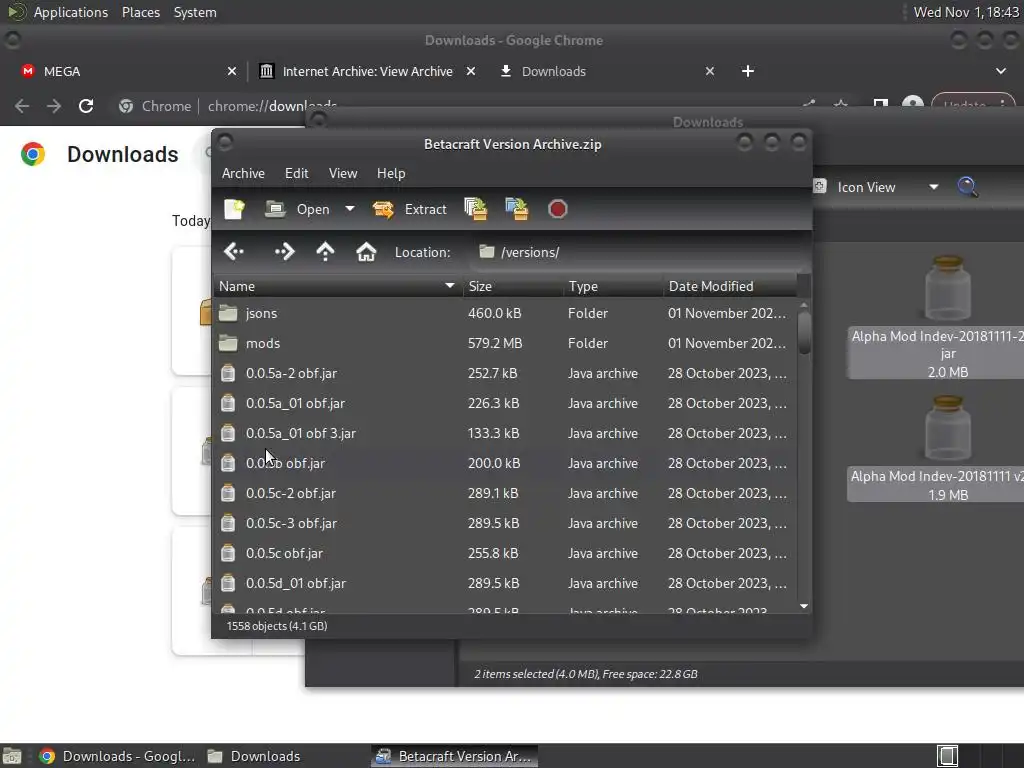Open the Places menu in top panel
Image resolution: width=1024 pixels, height=768 pixels.
tap(141, 12)
